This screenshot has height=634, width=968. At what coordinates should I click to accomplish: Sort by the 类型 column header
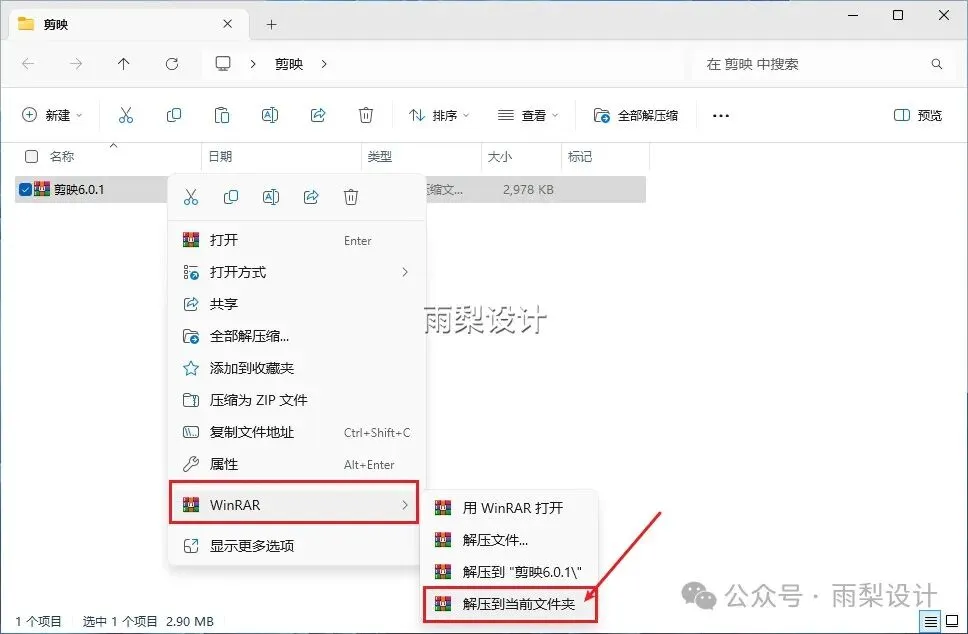(x=380, y=157)
